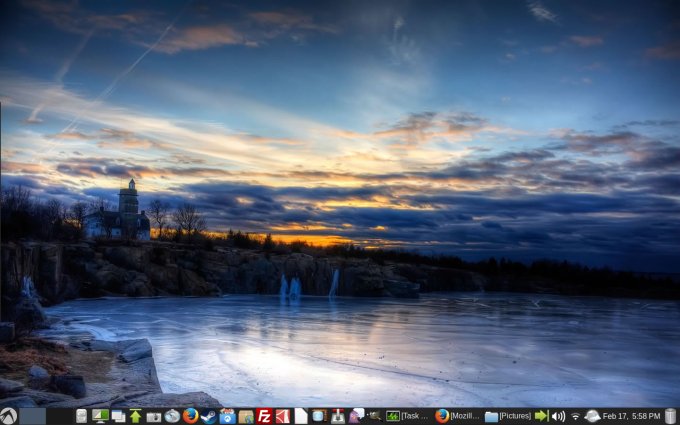Click the workspace pager box

33,416
